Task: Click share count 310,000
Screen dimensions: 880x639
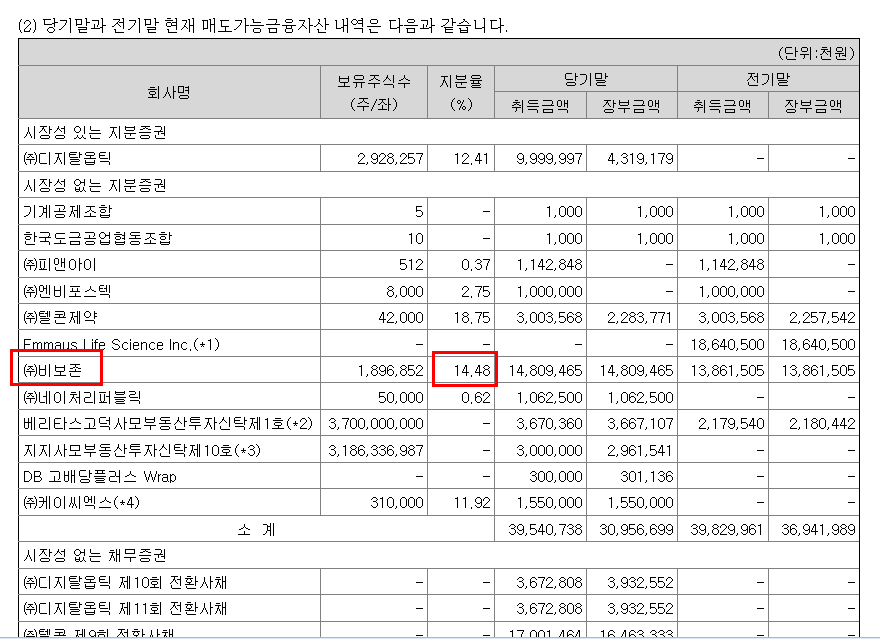Action: tap(397, 503)
